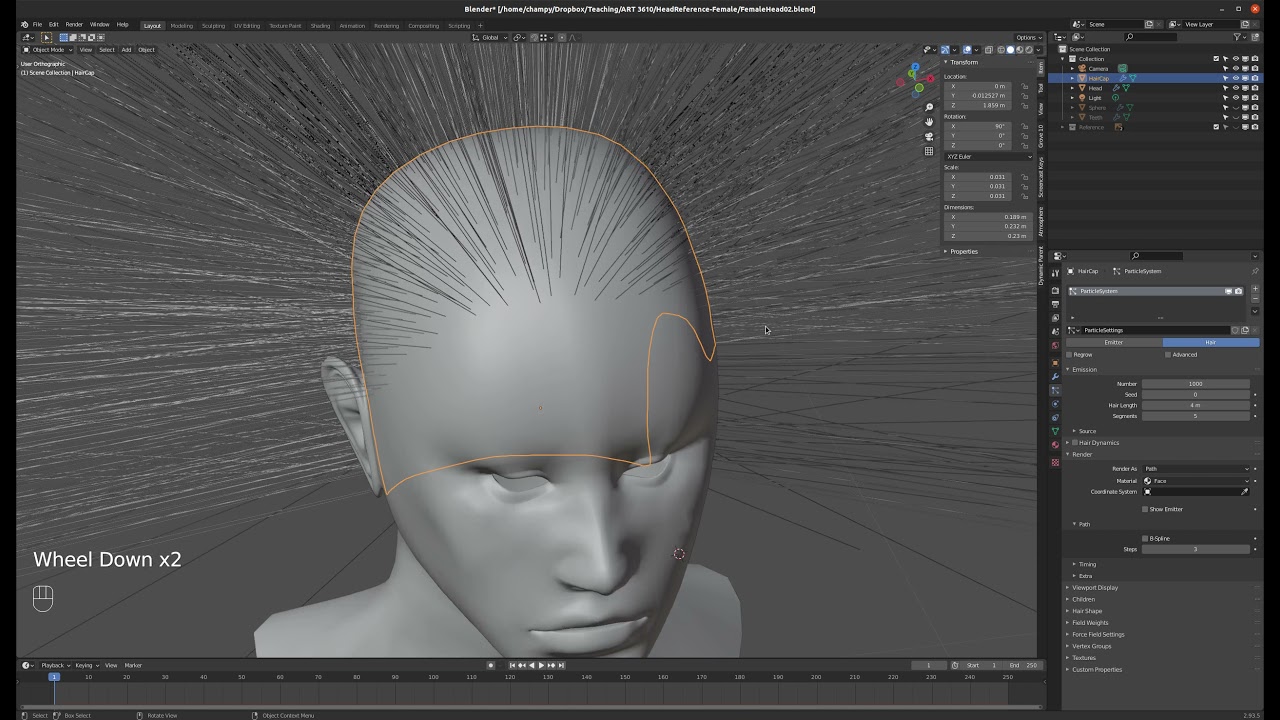Select solid viewport shading mode
Image resolution: width=1280 pixels, height=720 pixels.
tap(1010, 50)
